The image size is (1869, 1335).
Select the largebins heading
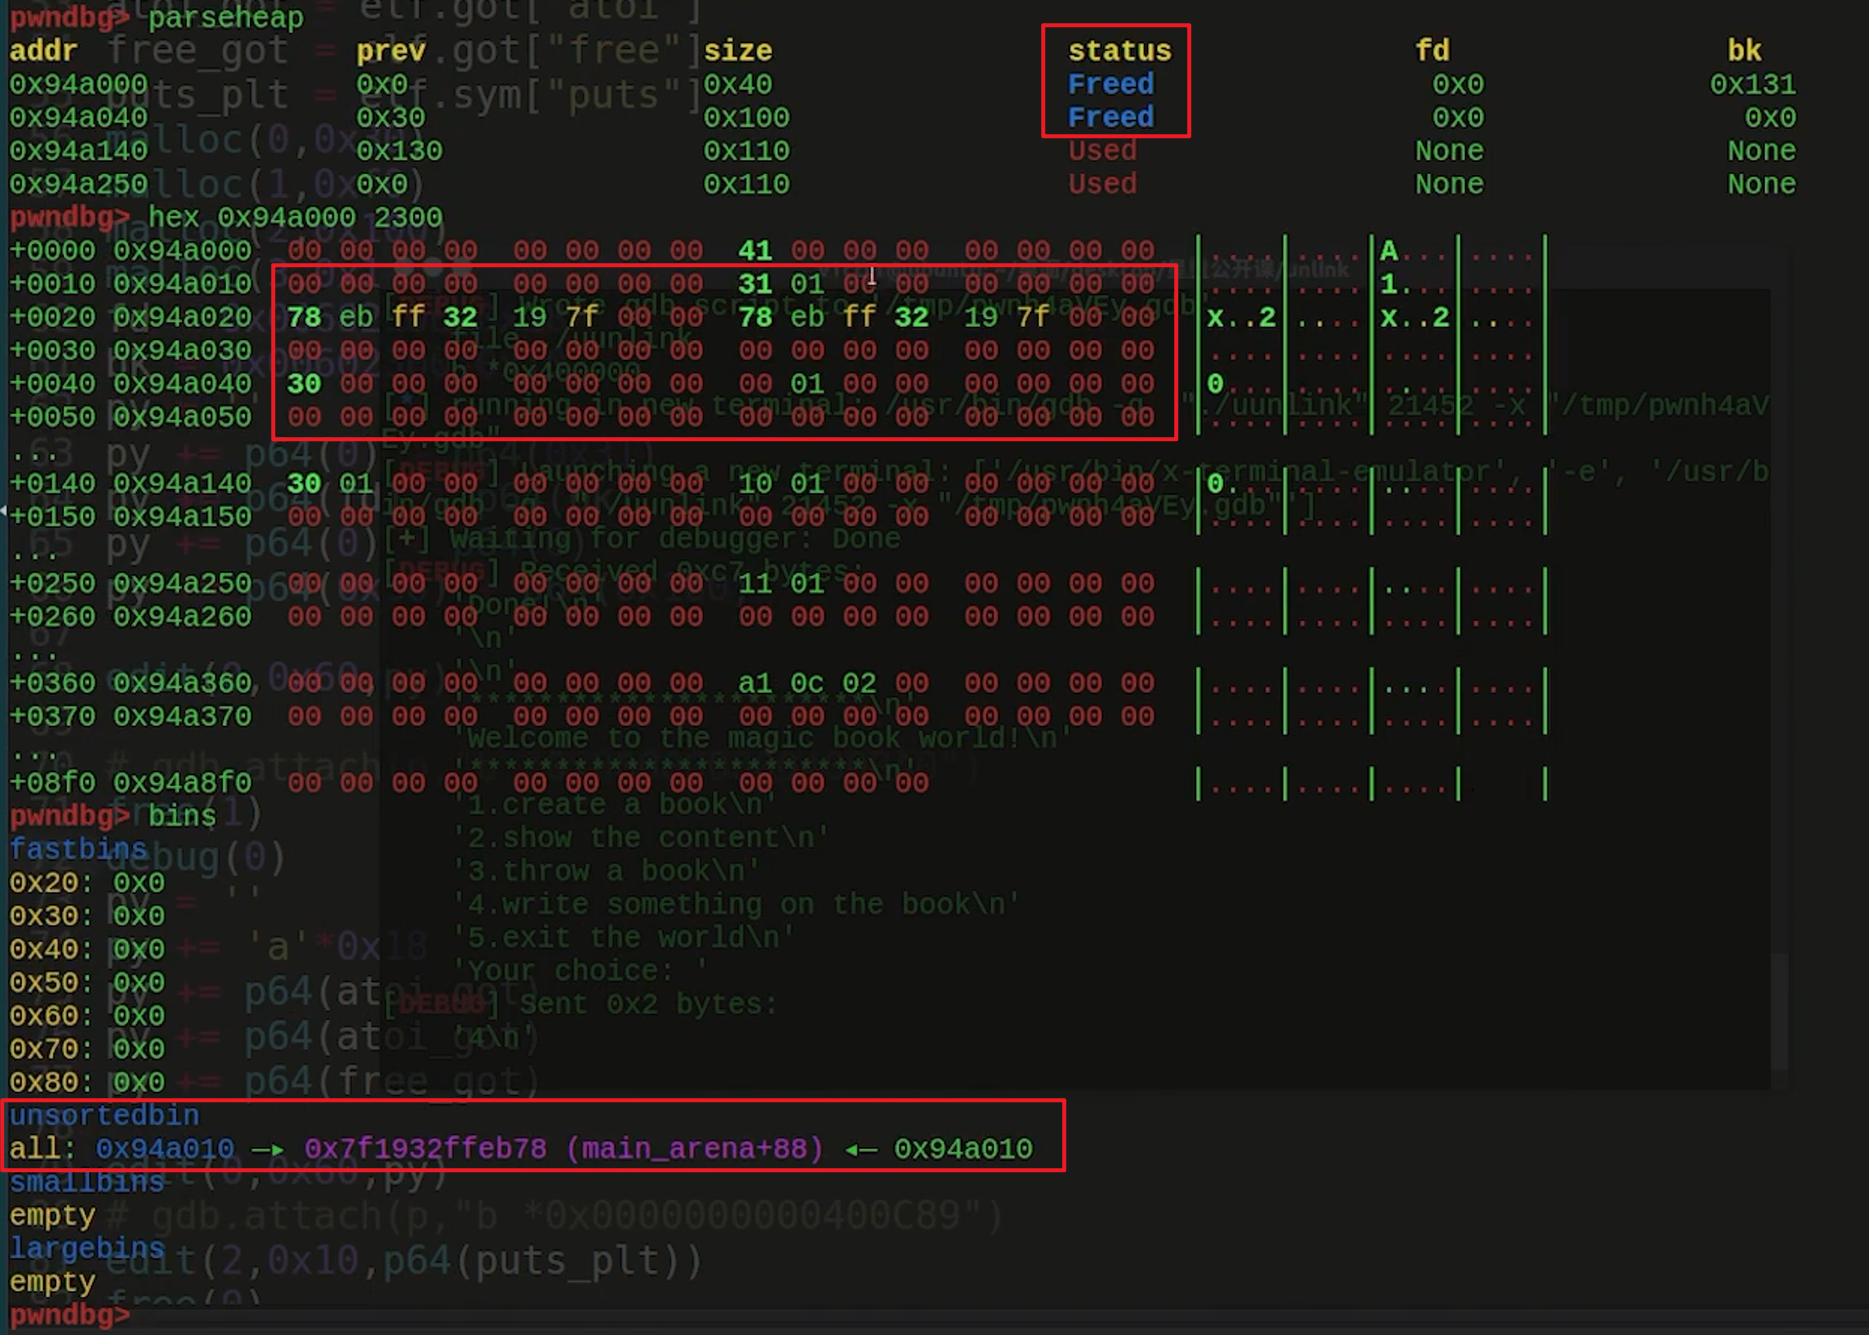coord(86,1248)
